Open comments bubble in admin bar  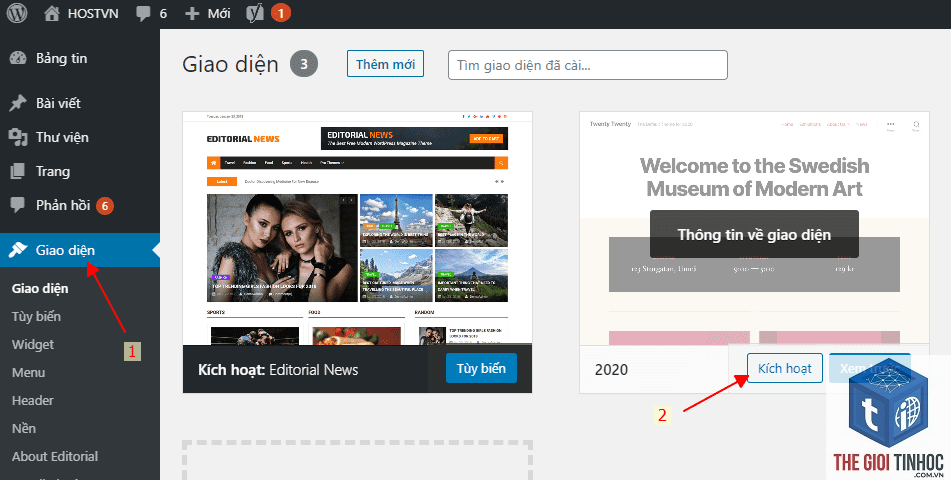(x=144, y=13)
